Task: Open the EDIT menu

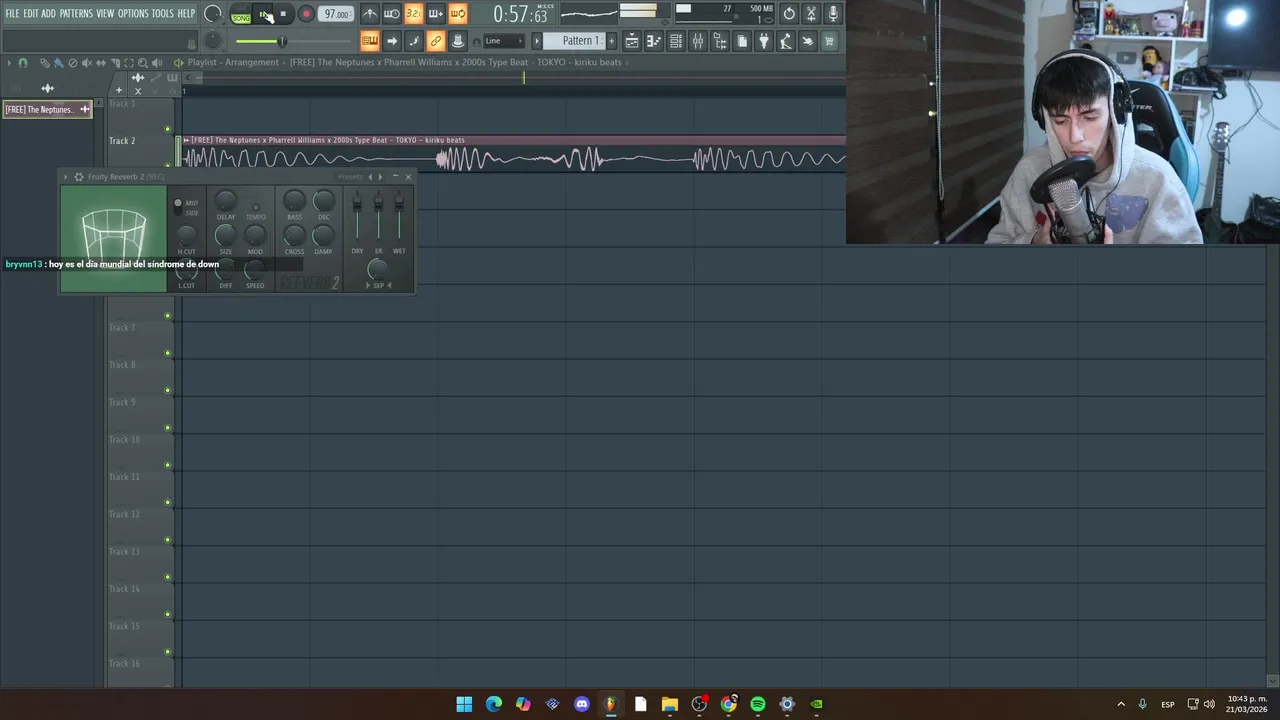Action: click(31, 13)
